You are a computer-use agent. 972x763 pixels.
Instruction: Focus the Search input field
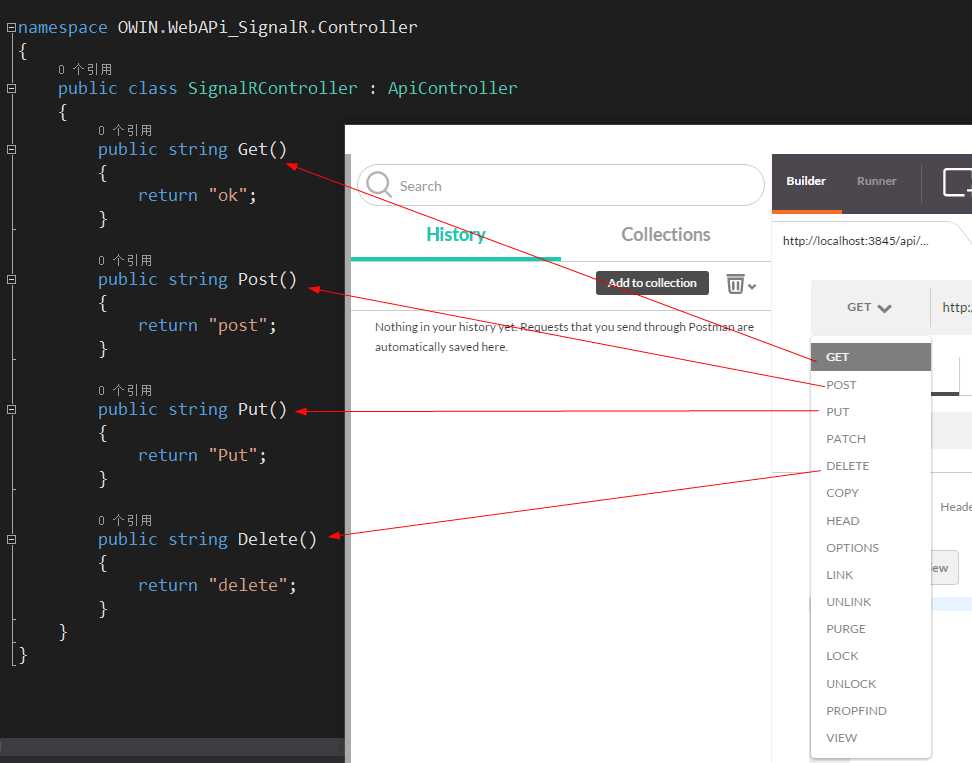[x=560, y=185]
